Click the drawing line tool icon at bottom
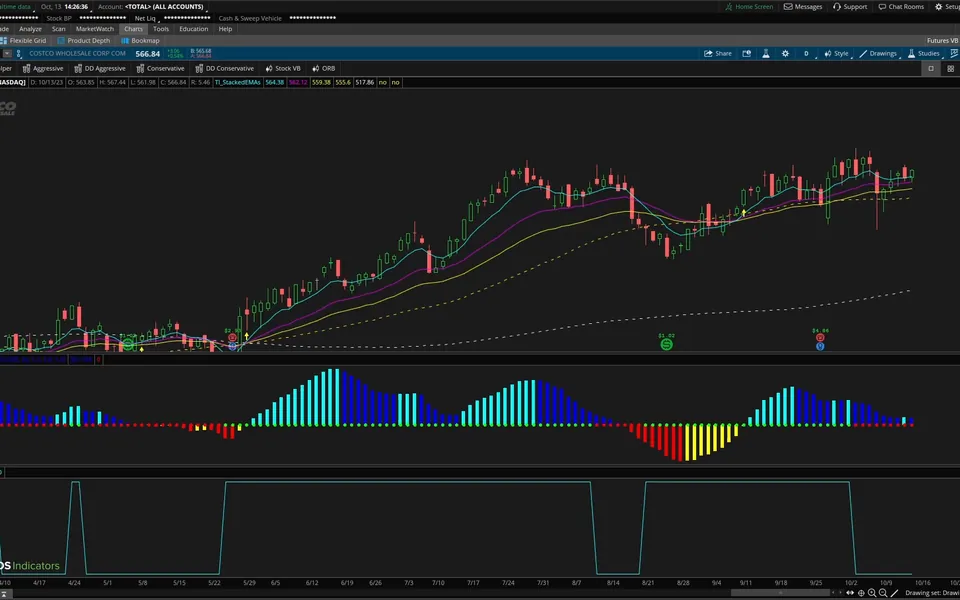 click(894, 593)
